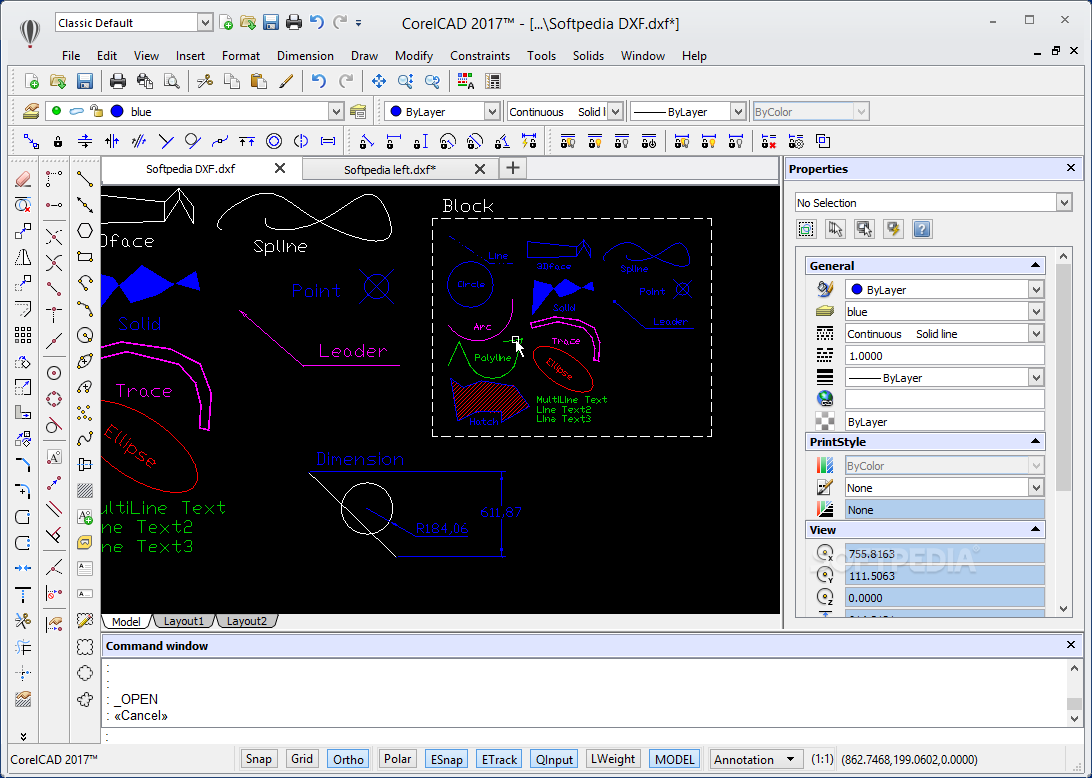Collapse the General section
Image resolution: width=1092 pixels, height=778 pixels.
(x=1035, y=265)
